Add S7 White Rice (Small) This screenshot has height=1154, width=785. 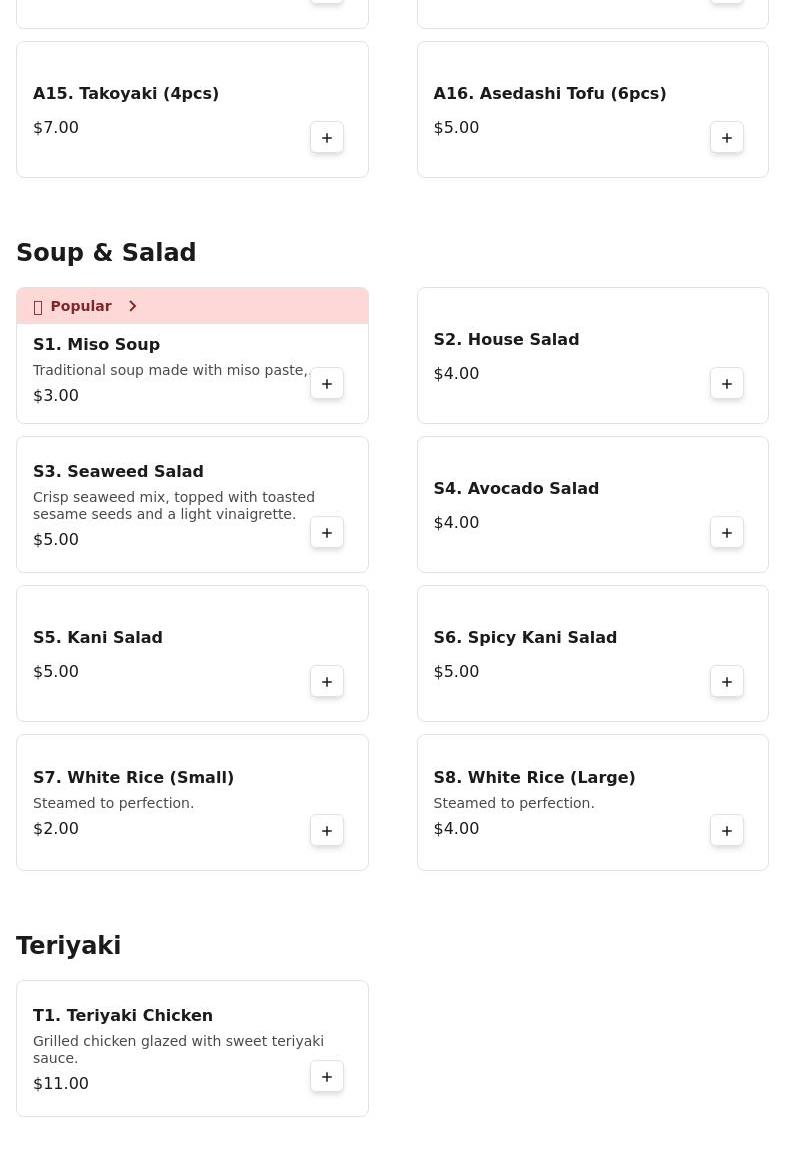(x=327, y=831)
